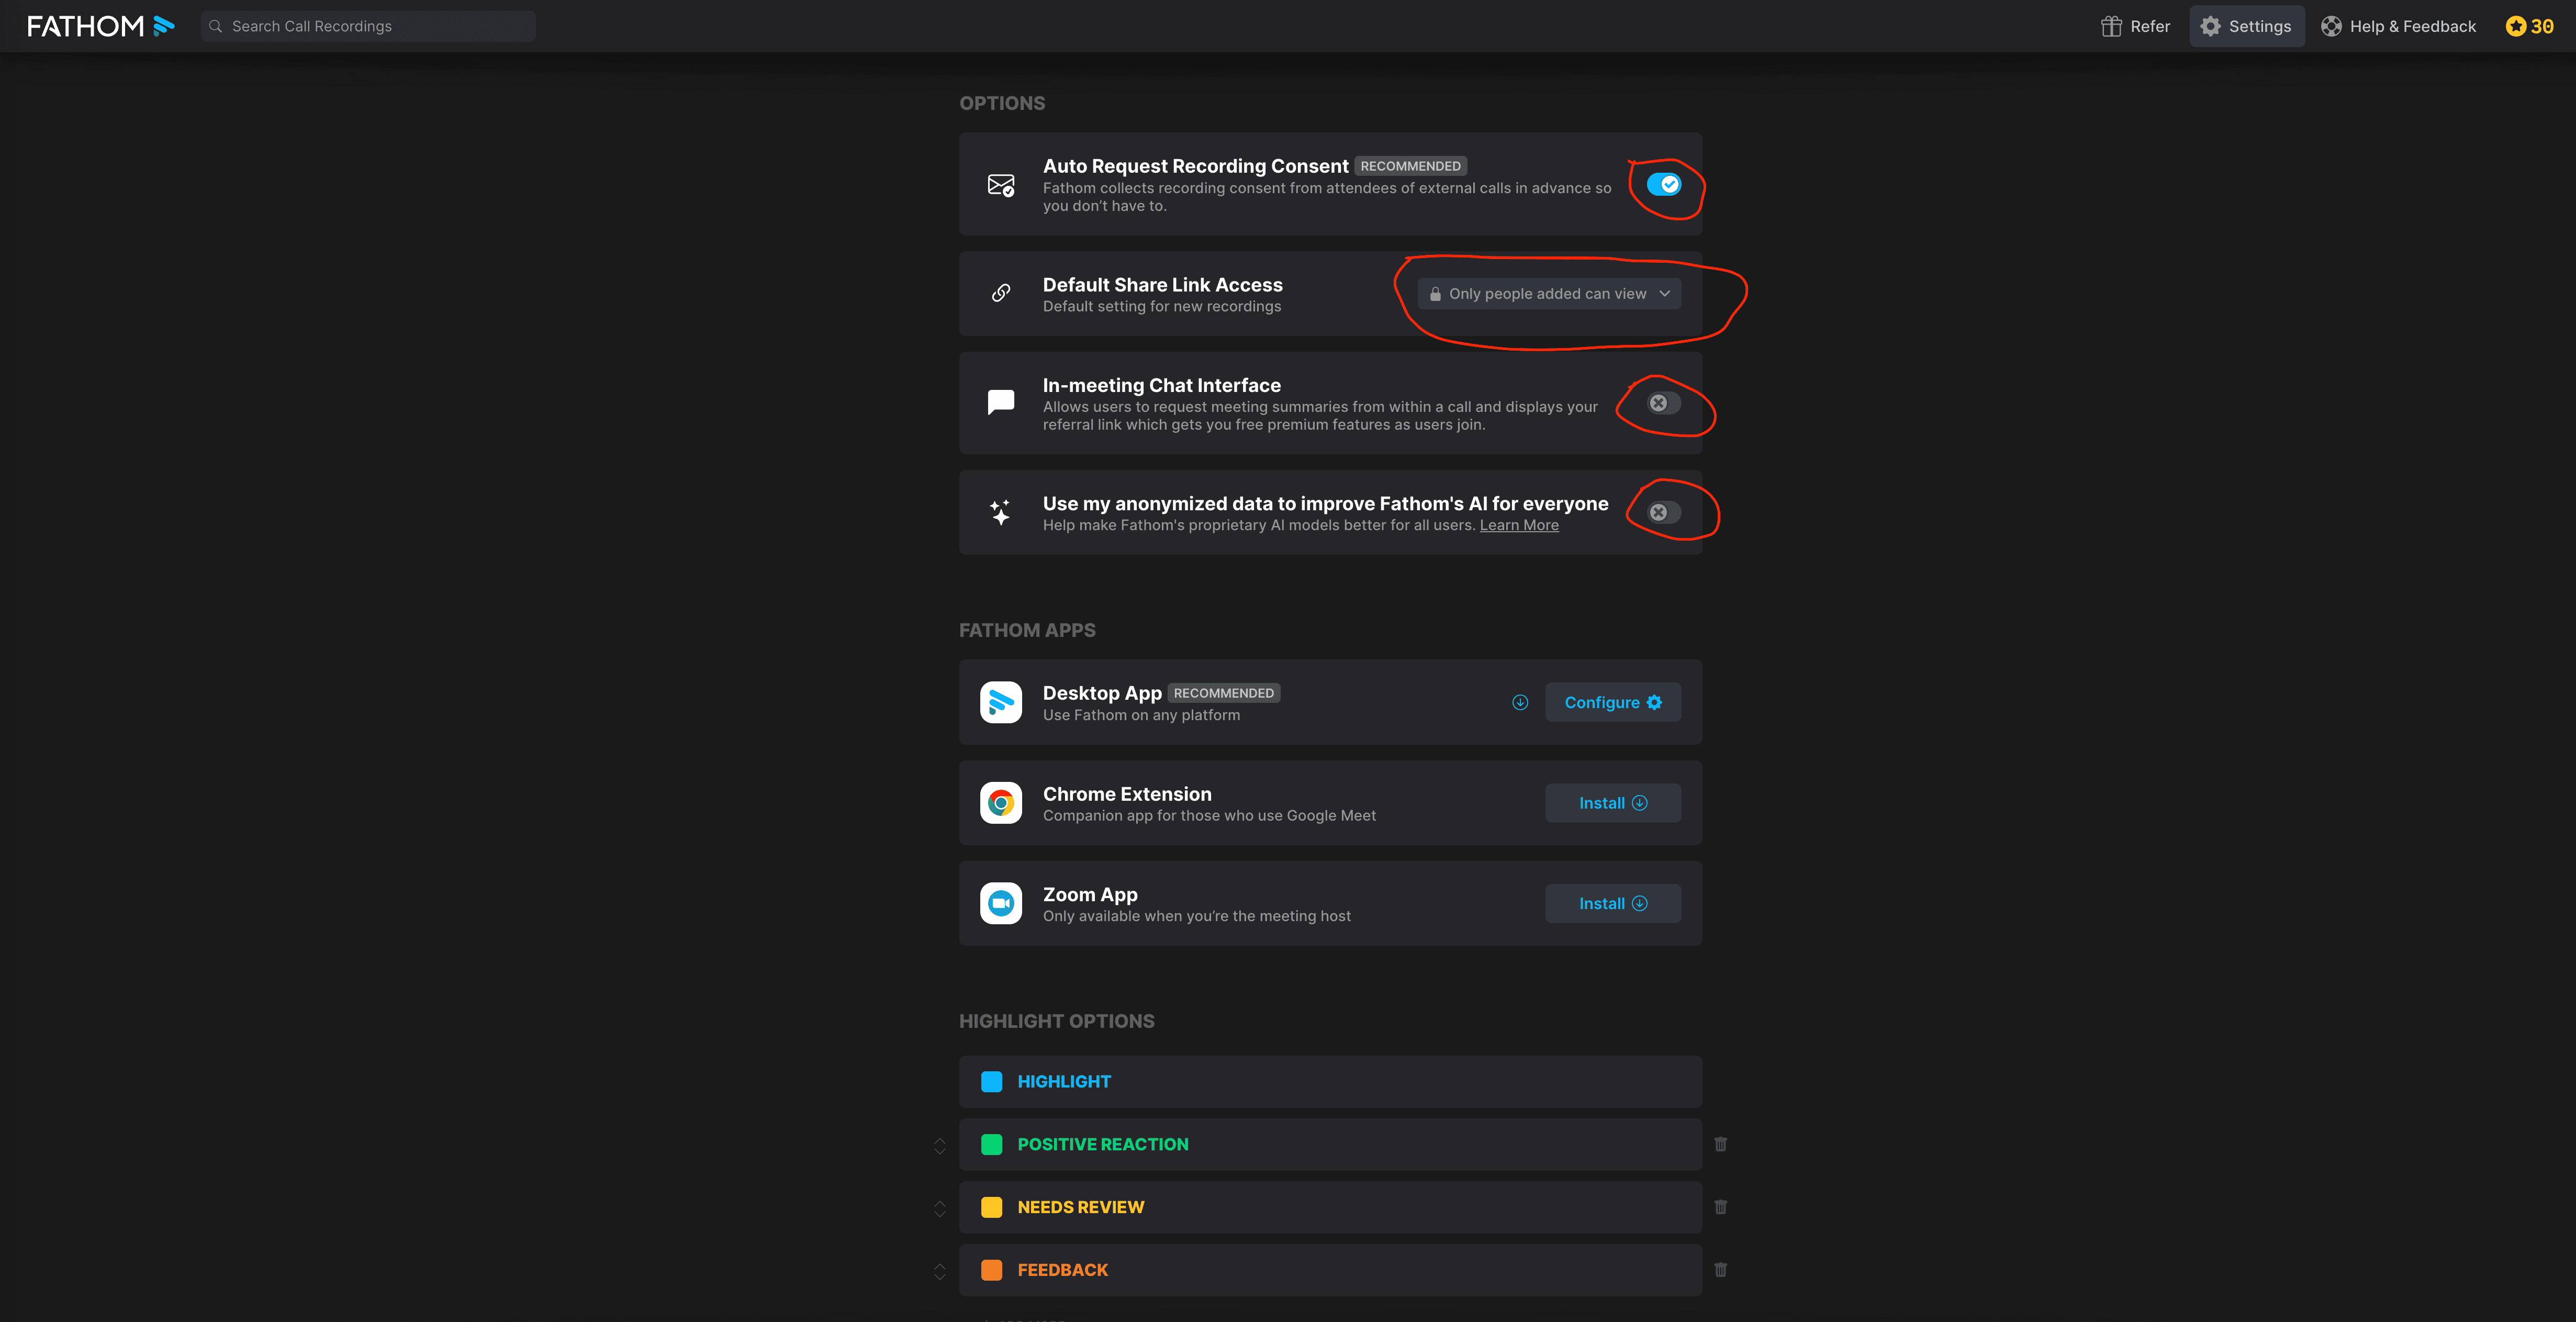Enable In-meeting Chat Interface toggle

point(1664,403)
